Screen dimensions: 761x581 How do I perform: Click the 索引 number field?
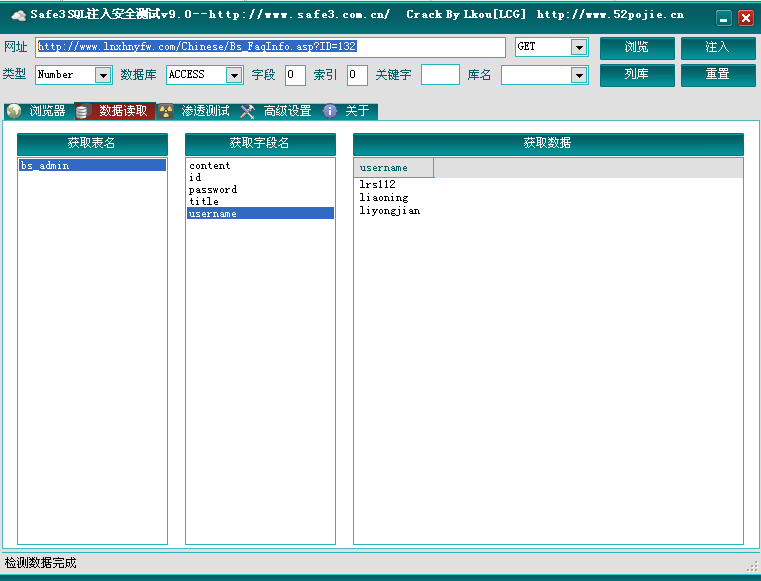(357, 75)
